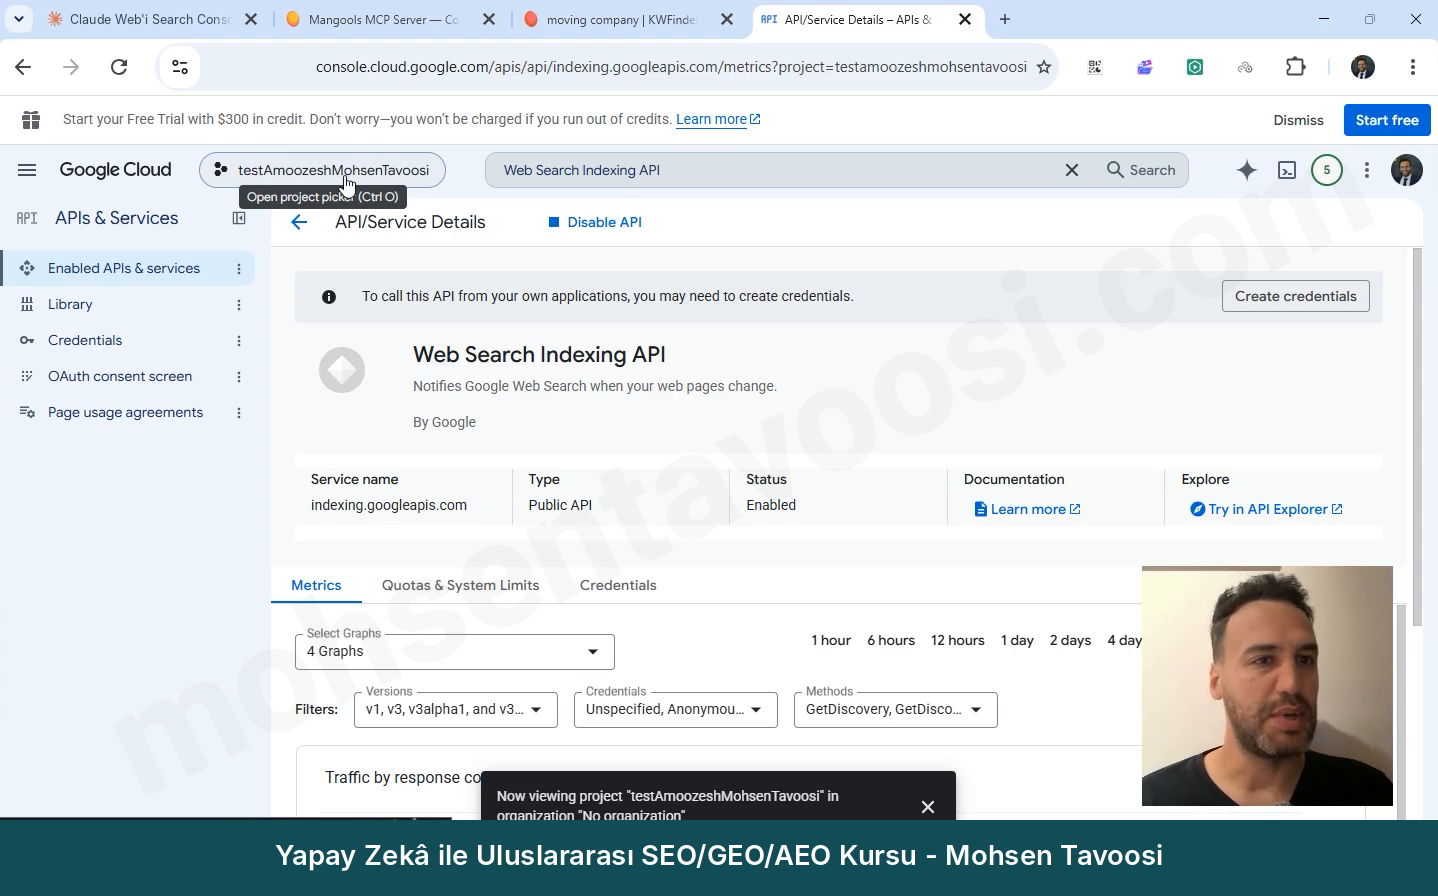Bookmark this page with the star icon
Screen dimensions: 1438x896
pos(1044,67)
